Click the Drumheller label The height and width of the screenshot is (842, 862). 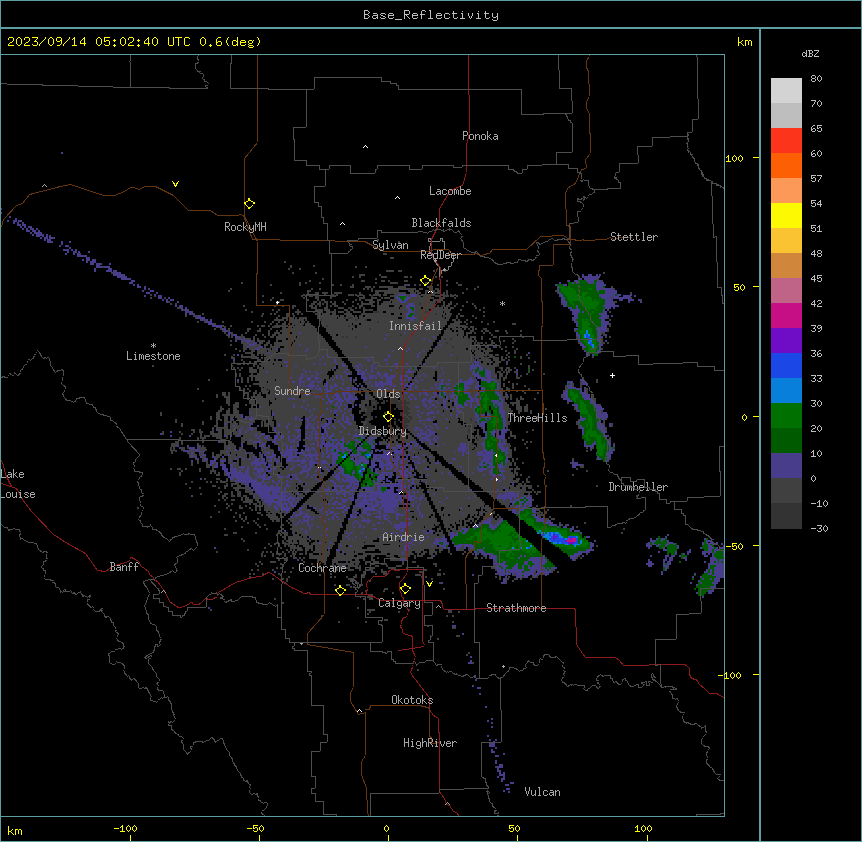pos(638,487)
